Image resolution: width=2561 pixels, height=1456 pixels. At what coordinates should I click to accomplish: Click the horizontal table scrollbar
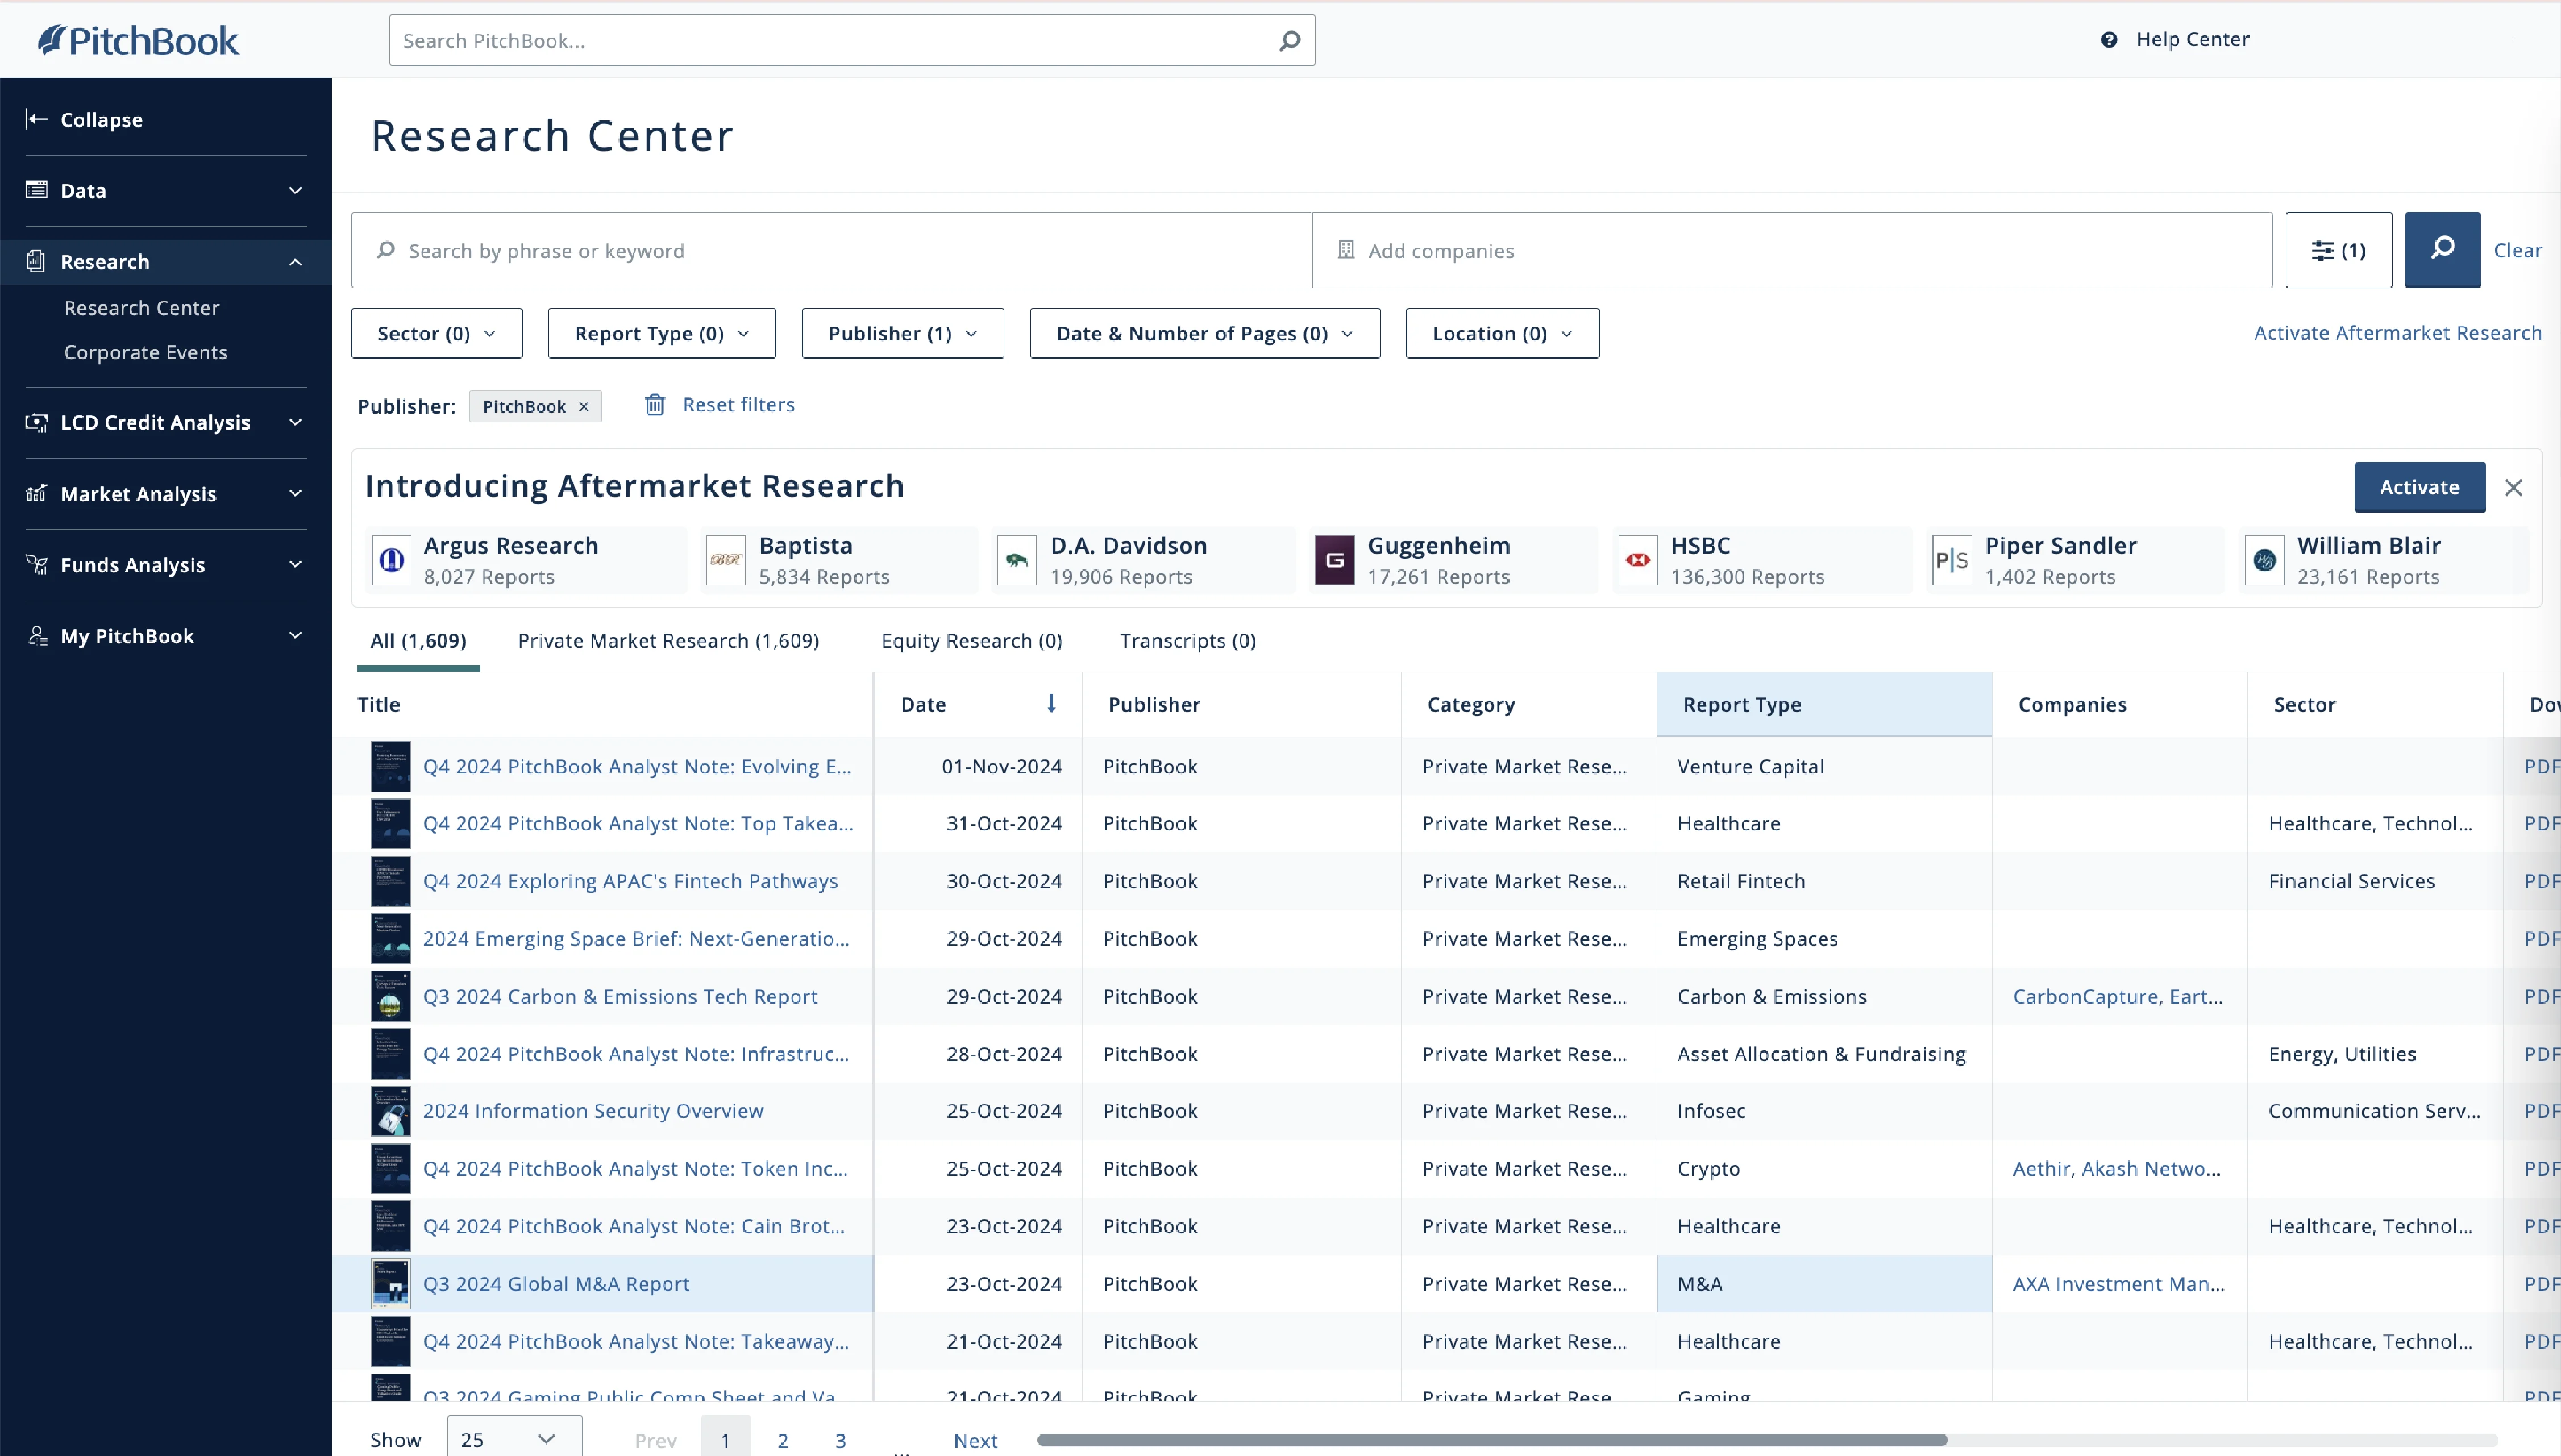tap(1492, 1440)
